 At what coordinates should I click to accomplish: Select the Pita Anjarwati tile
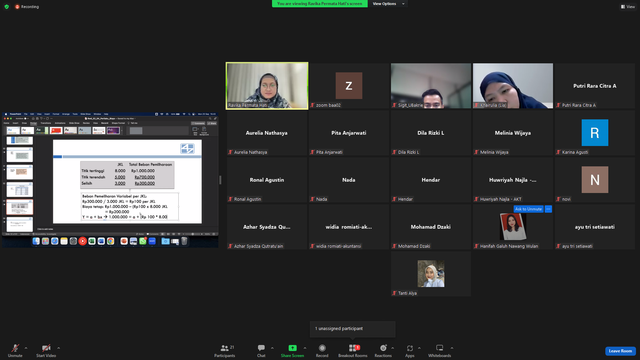[x=349, y=133]
